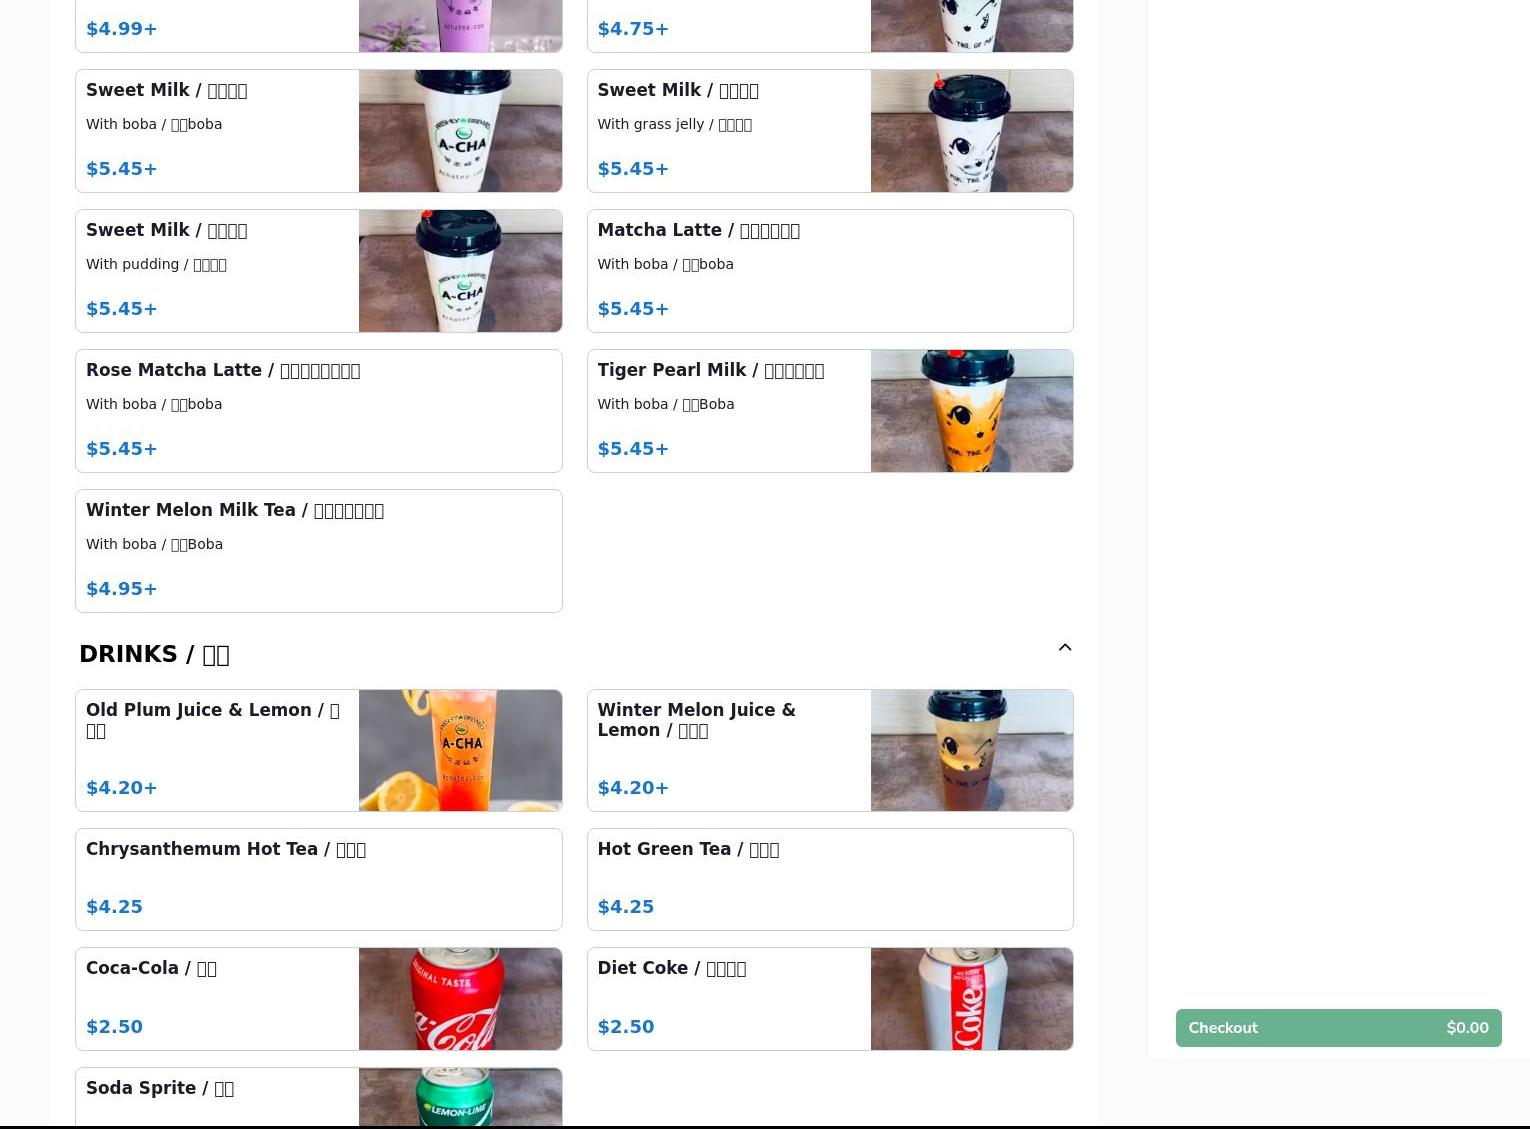Select Diet Coke can thumbnail
Image resolution: width=1530 pixels, height=1129 pixels.
(971, 999)
